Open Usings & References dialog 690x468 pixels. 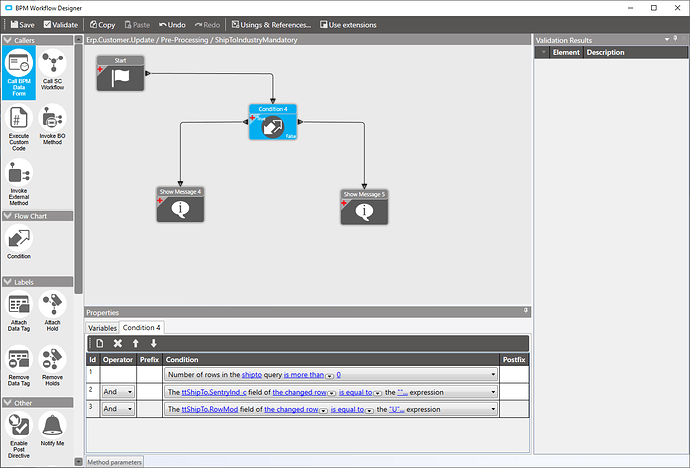271,25
